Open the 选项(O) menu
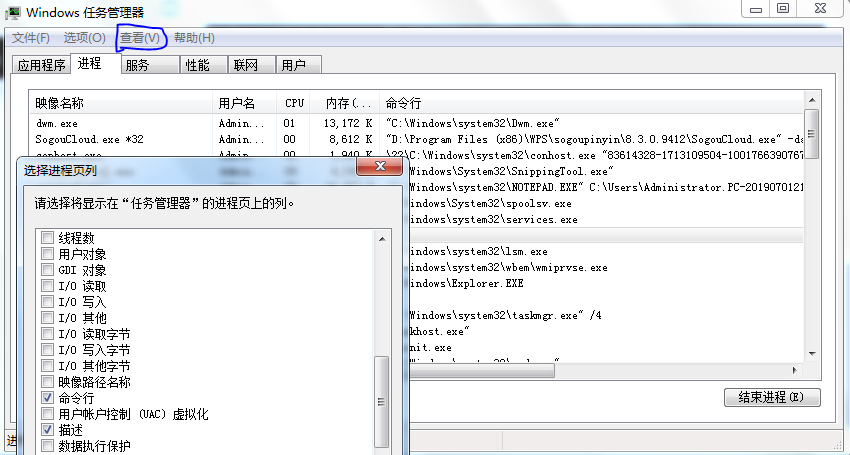 85,38
